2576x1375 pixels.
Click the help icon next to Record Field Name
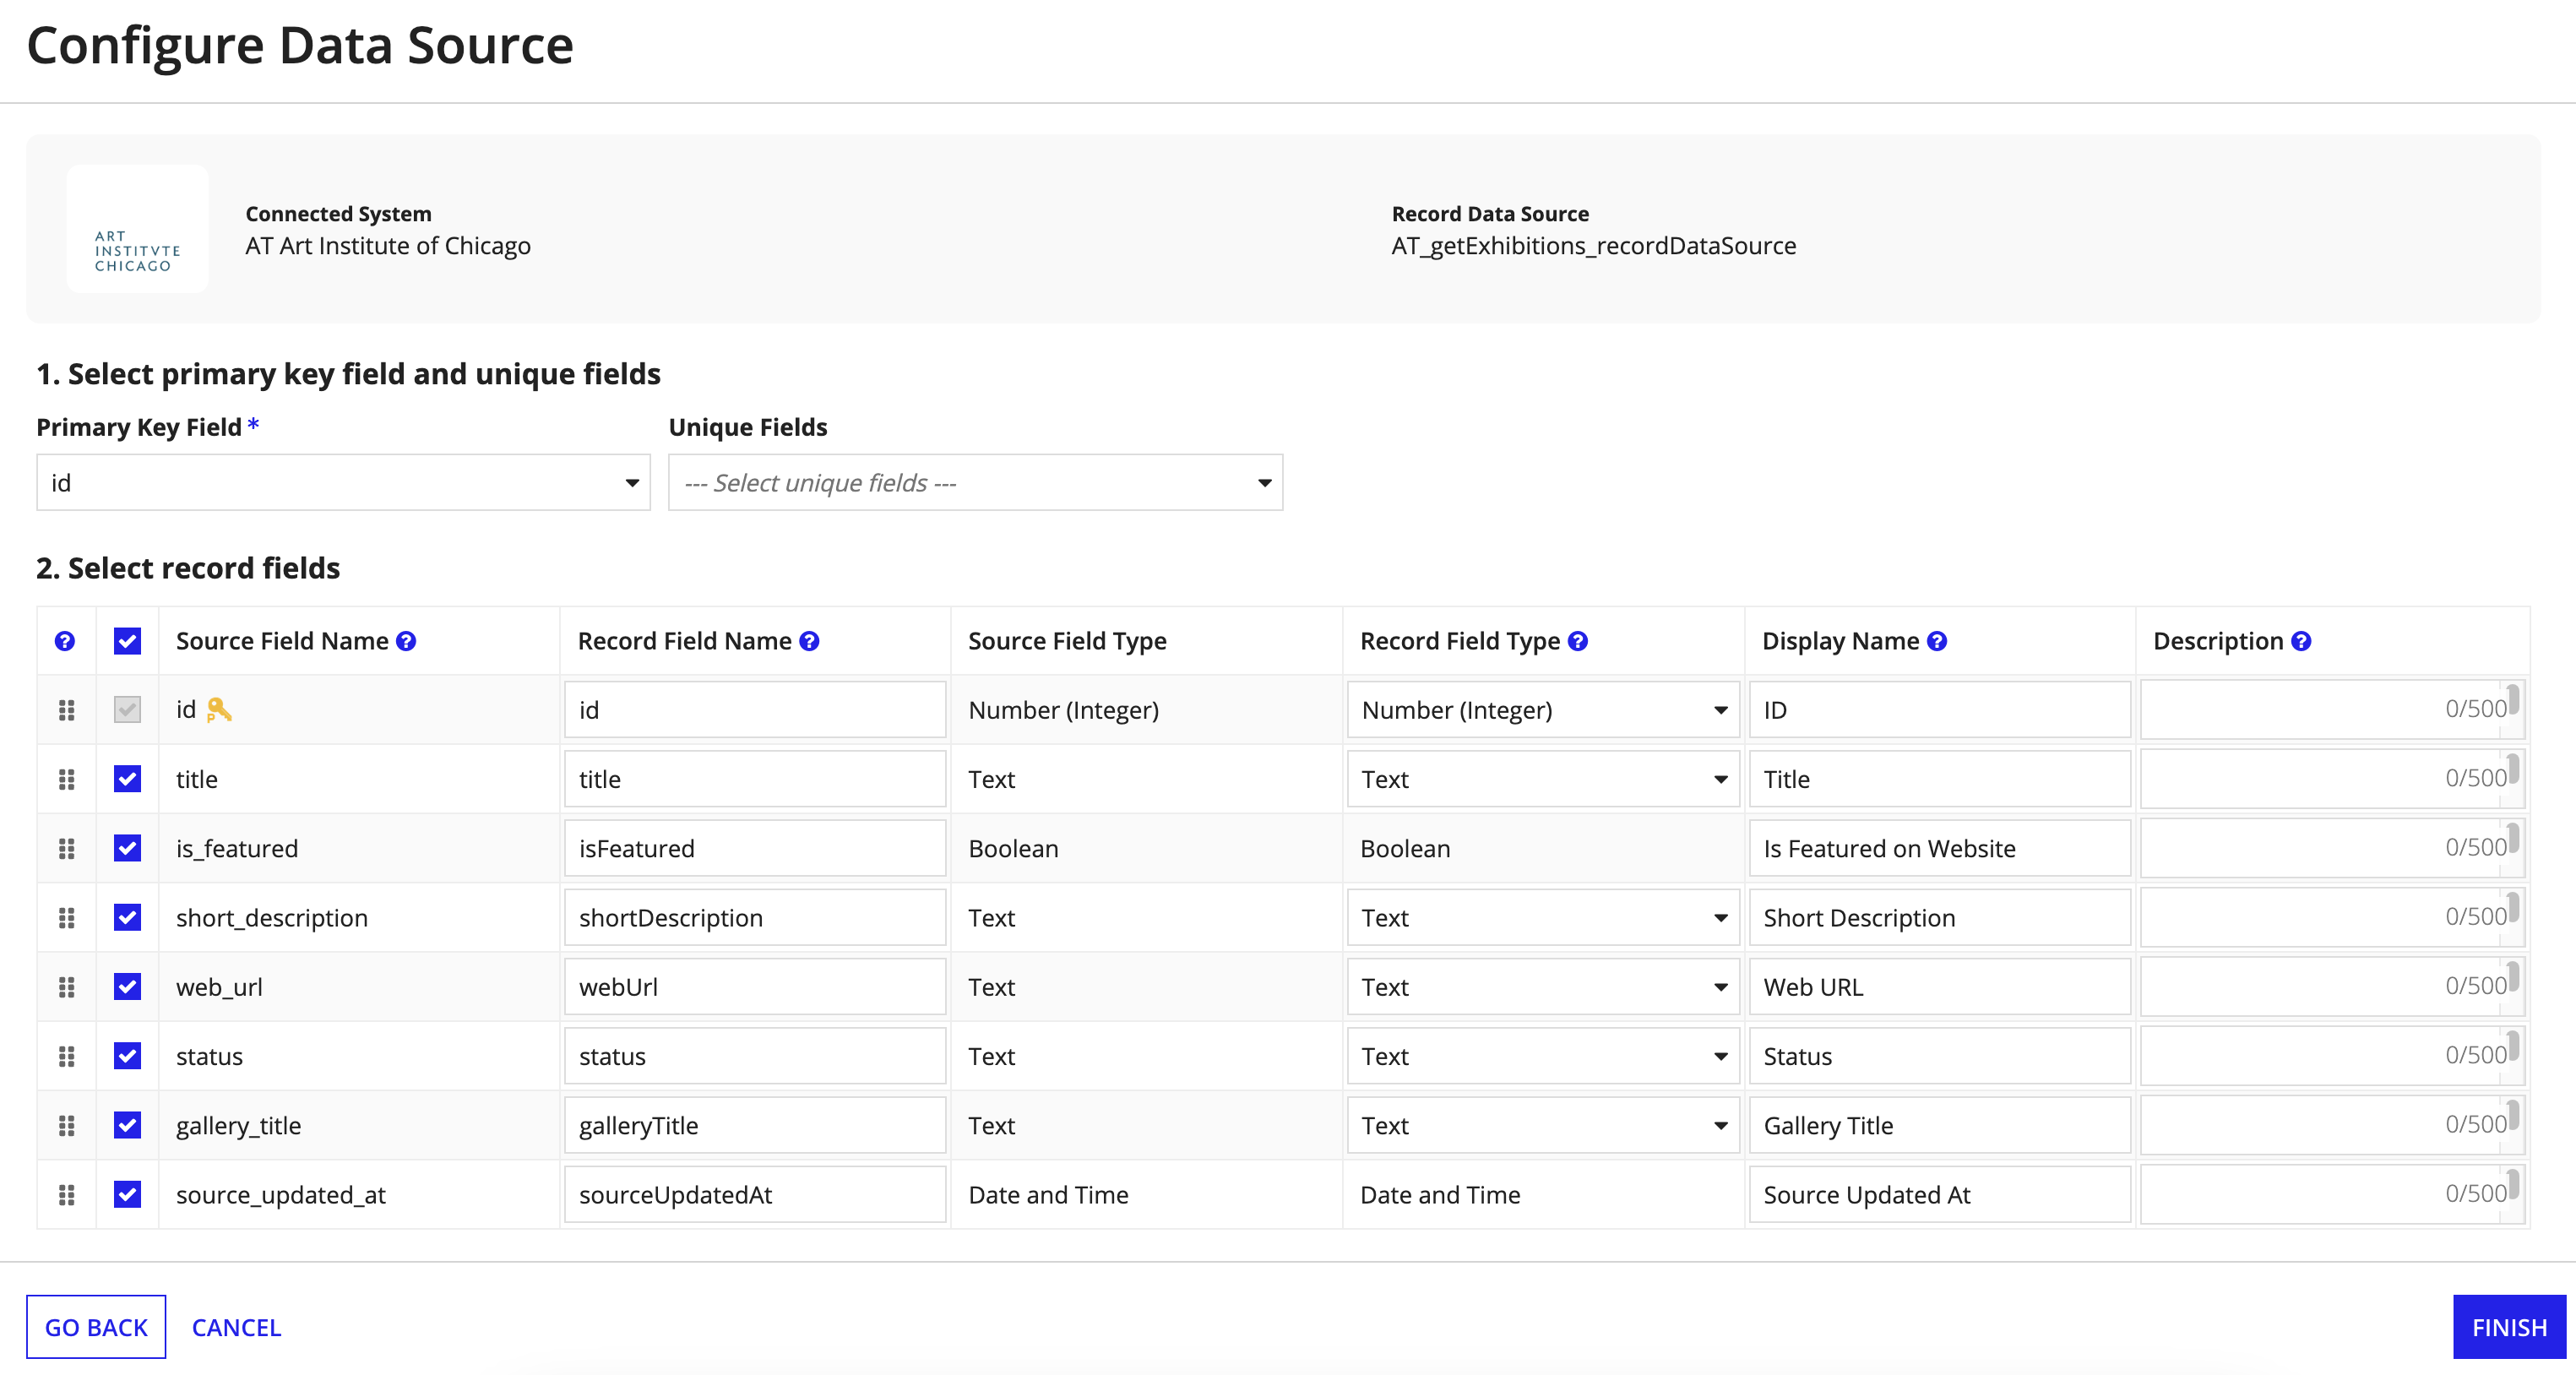click(810, 641)
